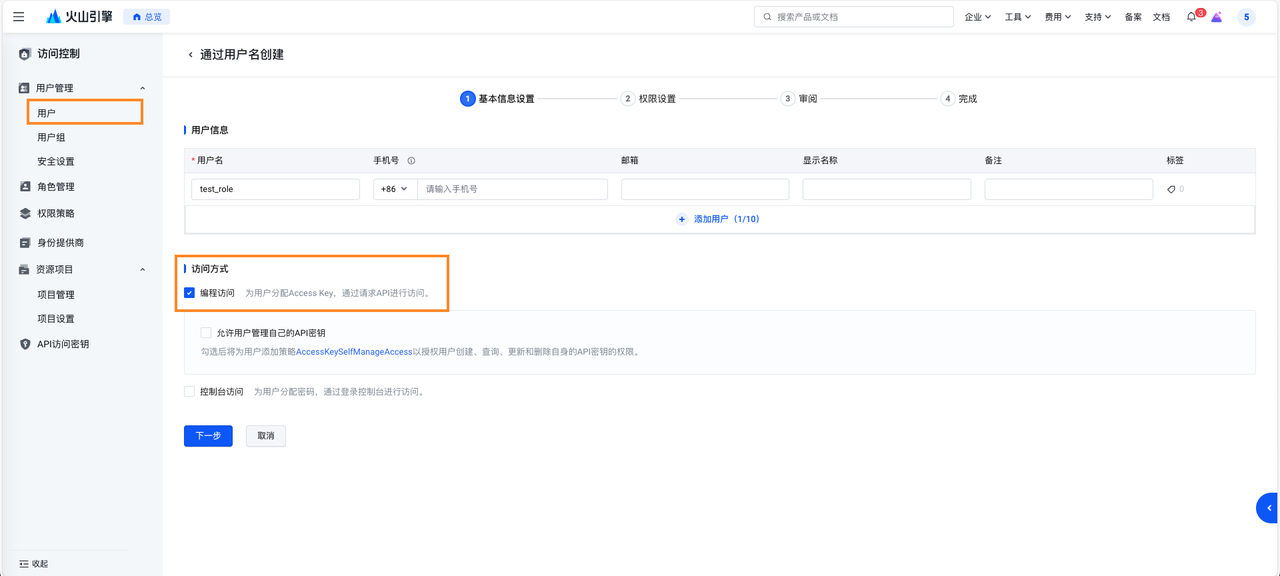The height and width of the screenshot is (576, 1280).
Task: Enable 允许用户管理自己的API密钥 checkbox
Action: click(x=206, y=333)
